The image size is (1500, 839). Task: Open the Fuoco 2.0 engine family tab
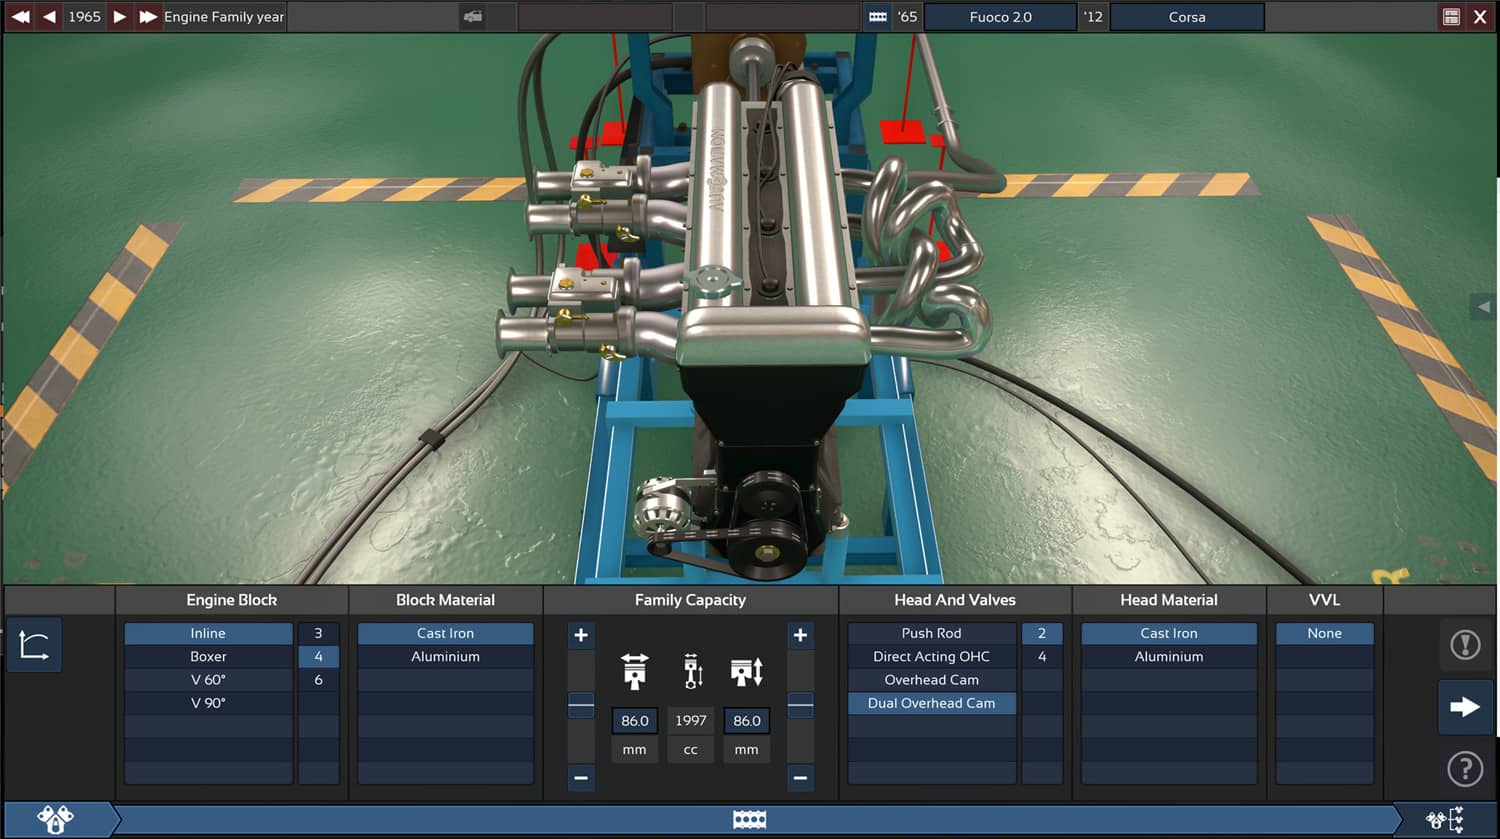1000,17
